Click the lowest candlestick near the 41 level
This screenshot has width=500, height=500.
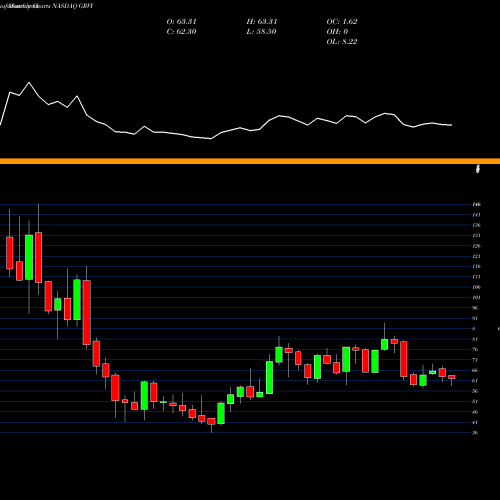pyautogui.click(x=211, y=421)
